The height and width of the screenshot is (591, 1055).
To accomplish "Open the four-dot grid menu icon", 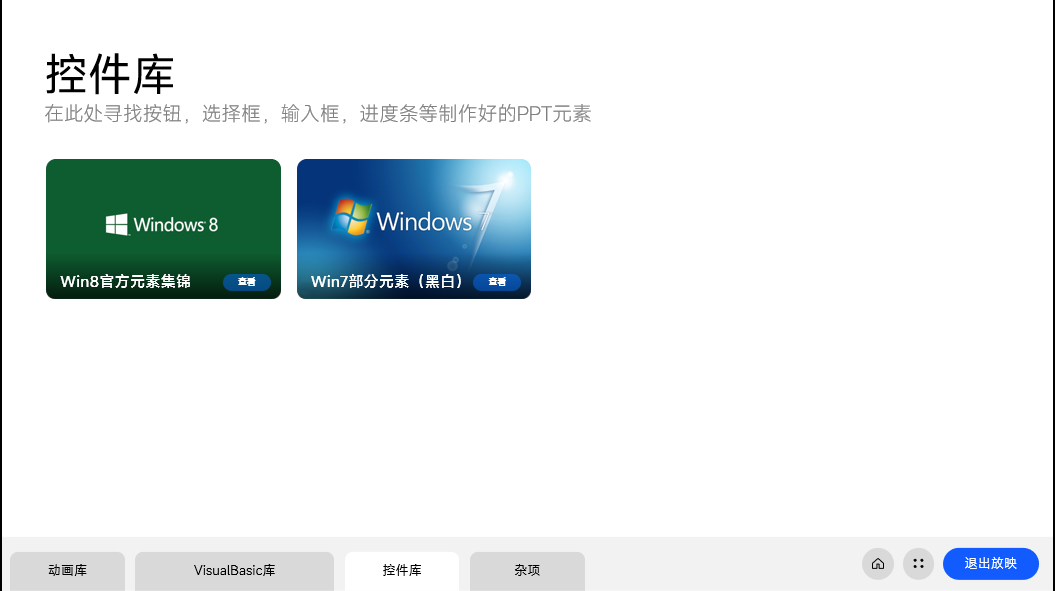I will (918, 564).
